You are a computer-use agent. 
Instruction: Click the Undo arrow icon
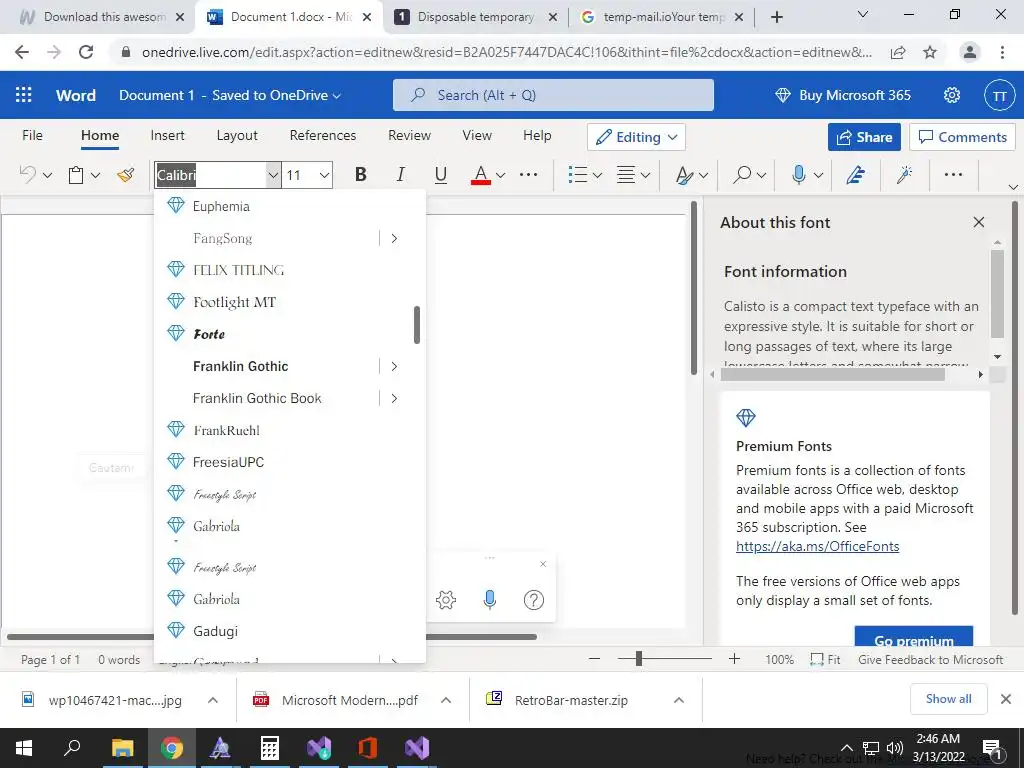tap(27, 174)
